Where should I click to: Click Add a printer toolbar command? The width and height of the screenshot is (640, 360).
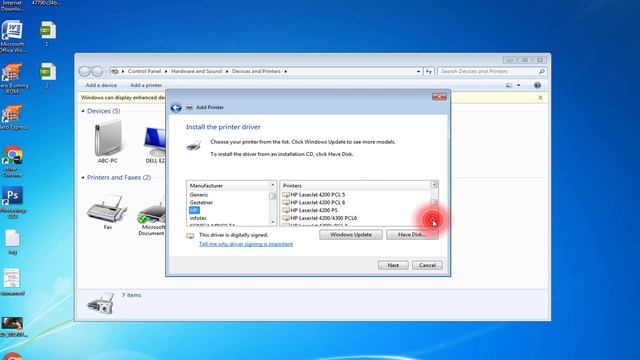(146, 85)
